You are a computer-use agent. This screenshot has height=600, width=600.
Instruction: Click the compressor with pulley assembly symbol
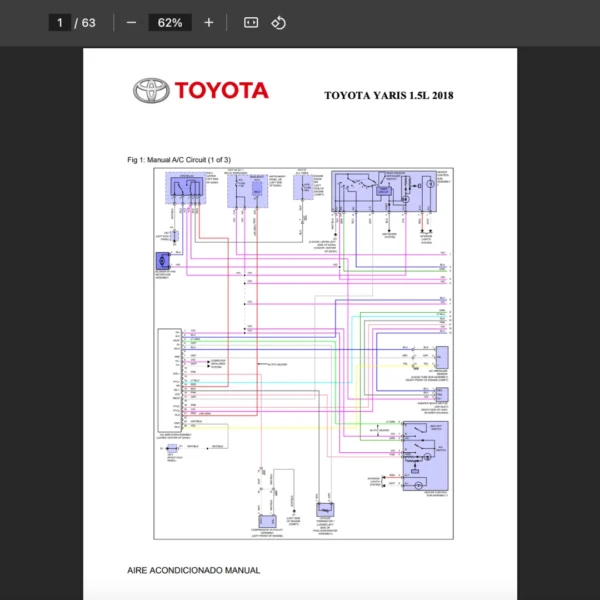pyautogui.click(x=266, y=521)
